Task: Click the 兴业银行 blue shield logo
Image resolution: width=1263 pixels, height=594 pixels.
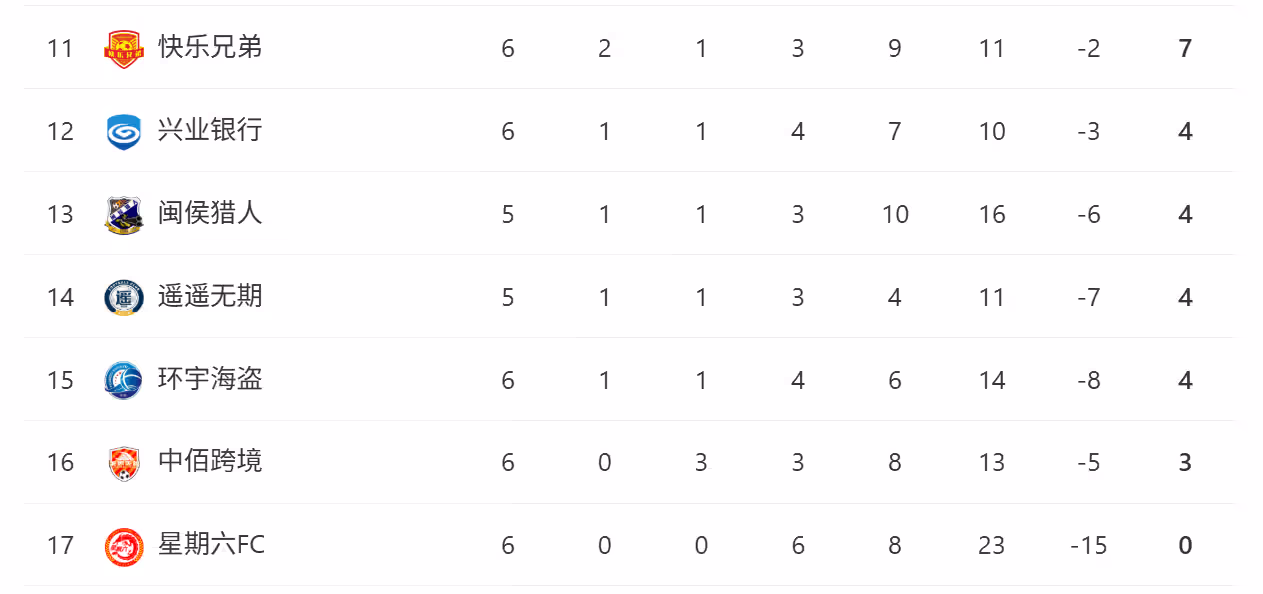Action: (x=124, y=132)
